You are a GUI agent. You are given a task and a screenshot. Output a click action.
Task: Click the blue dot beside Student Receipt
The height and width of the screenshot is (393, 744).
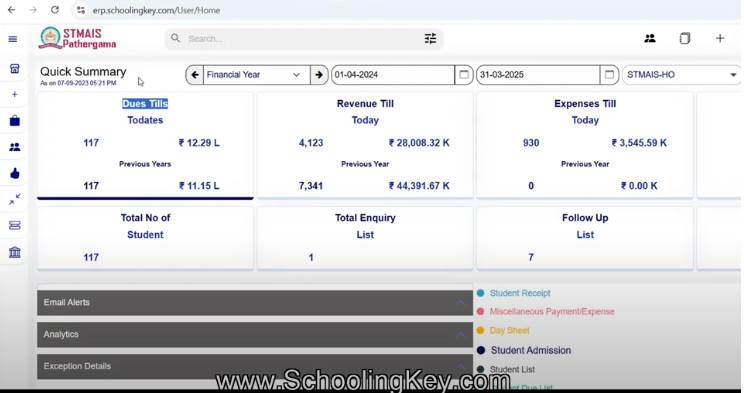point(480,293)
